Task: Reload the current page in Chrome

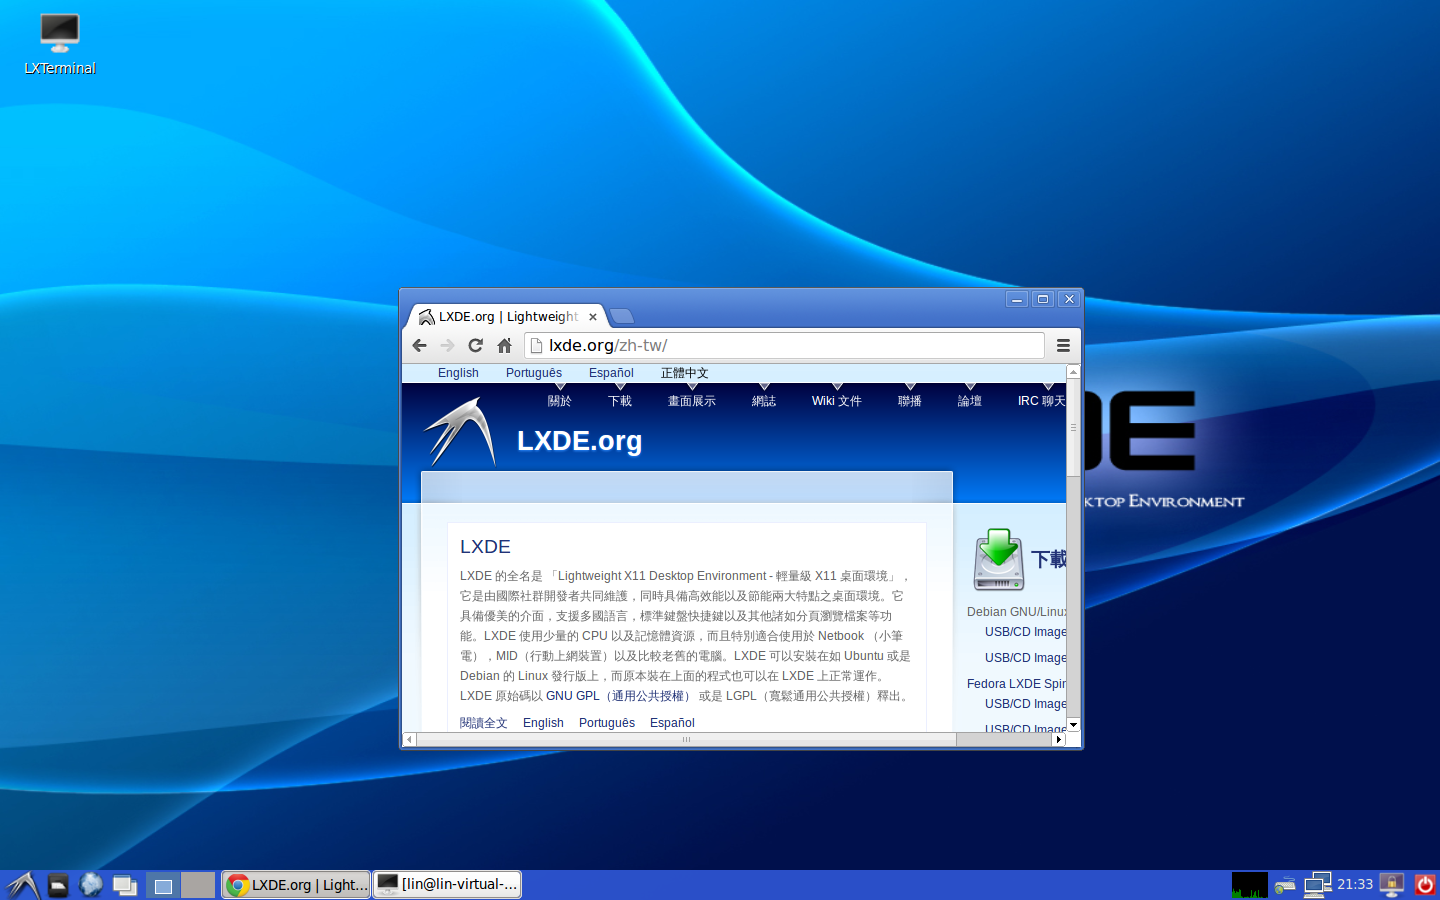Action: tap(475, 345)
